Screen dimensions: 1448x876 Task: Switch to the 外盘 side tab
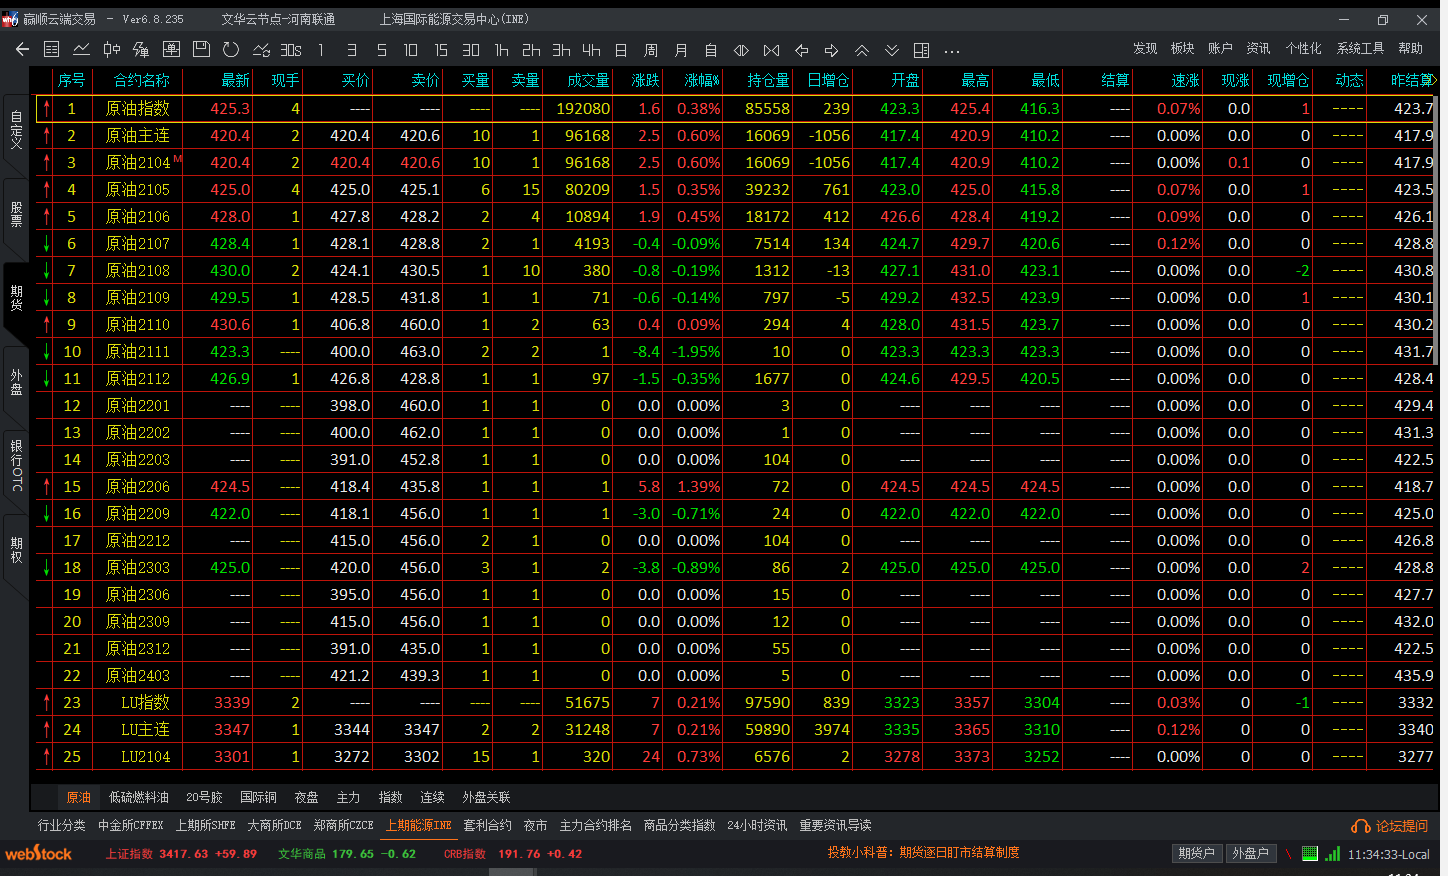coord(16,382)
